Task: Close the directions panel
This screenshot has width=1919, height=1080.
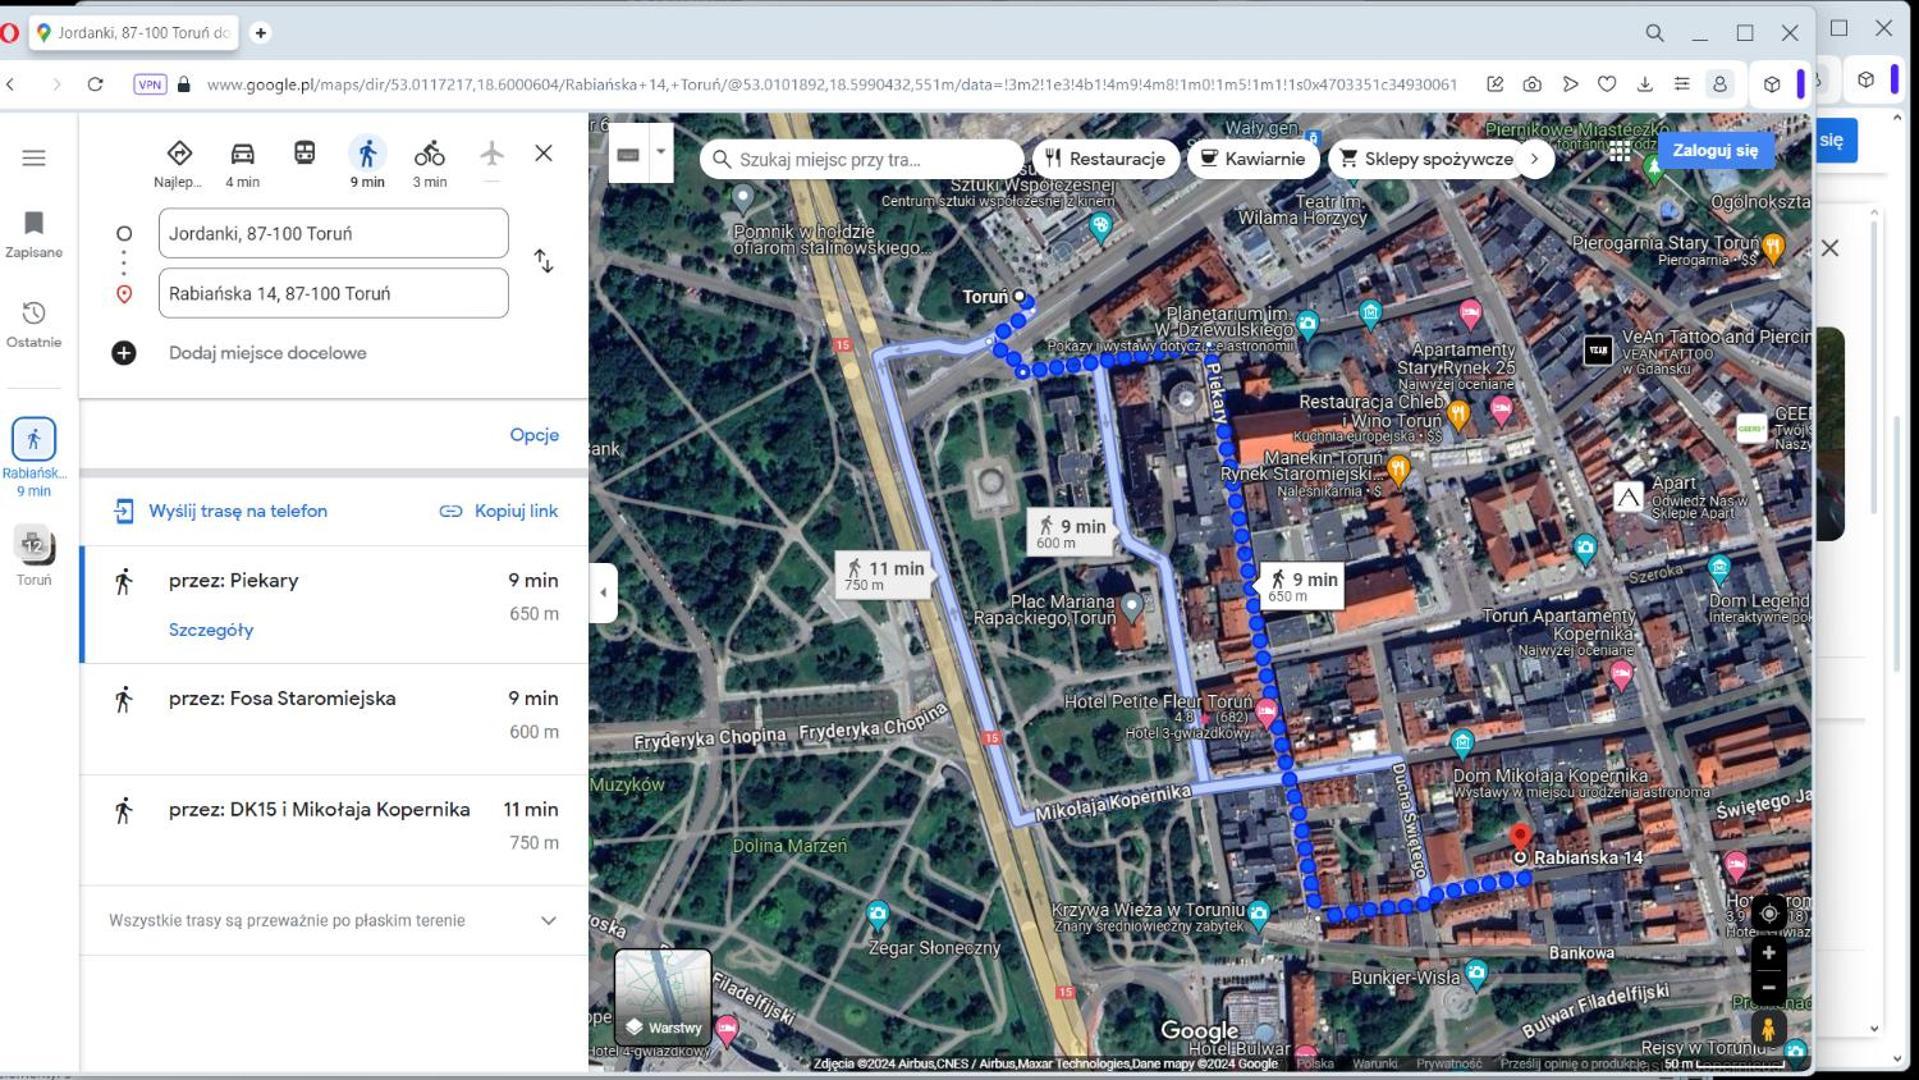Action: click(543, 153)
